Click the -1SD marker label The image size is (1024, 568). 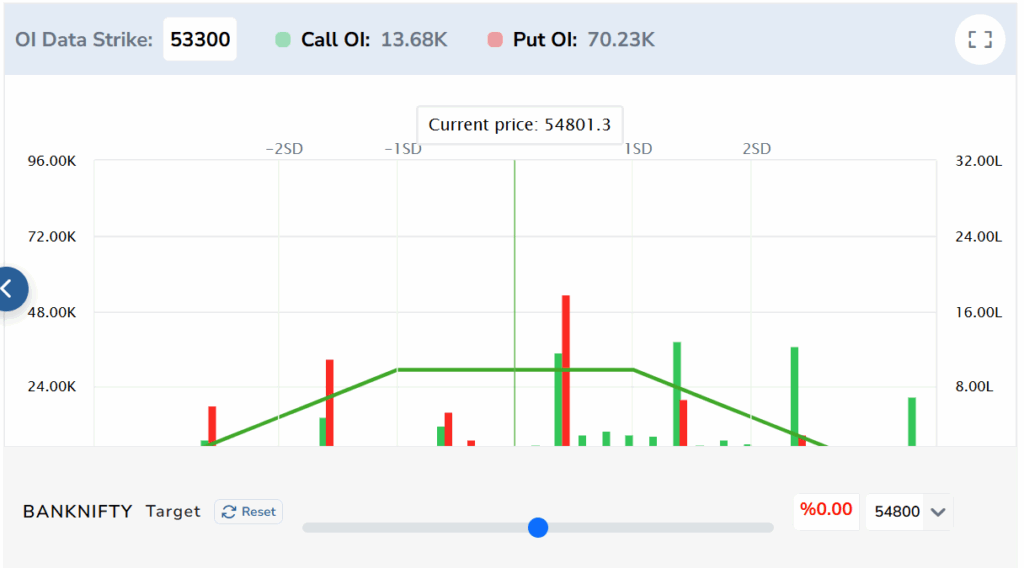coord(403,149)
